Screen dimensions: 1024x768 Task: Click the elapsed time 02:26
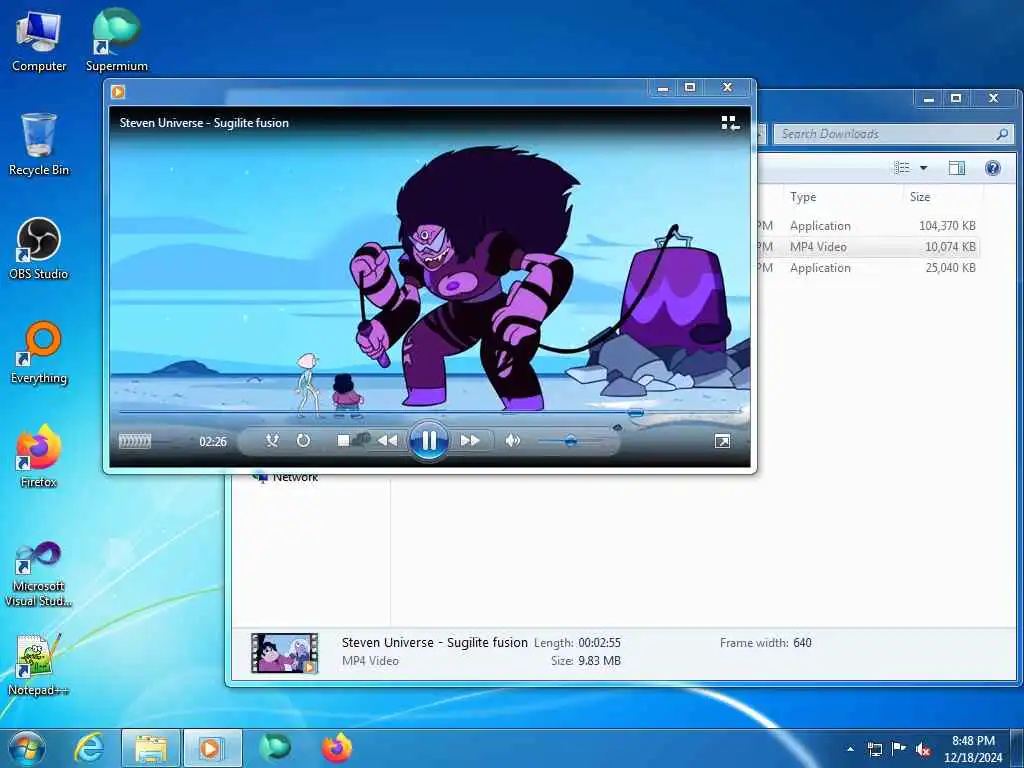click(213, 441)
